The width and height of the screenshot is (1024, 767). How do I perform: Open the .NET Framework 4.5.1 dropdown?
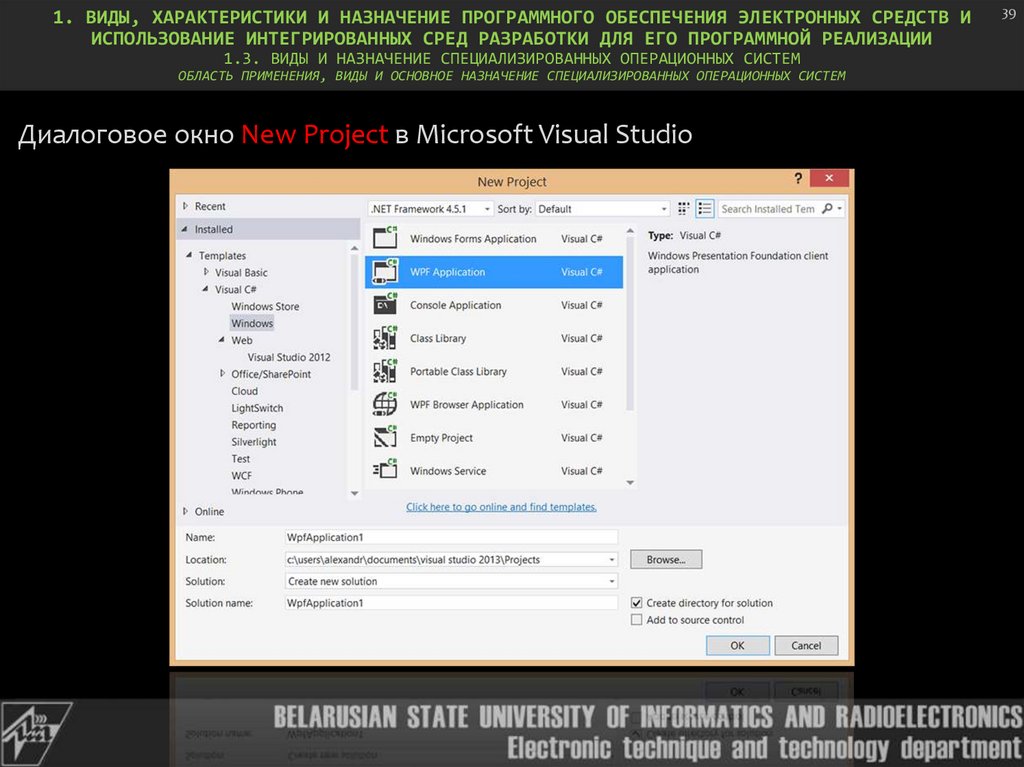(430, 209)
